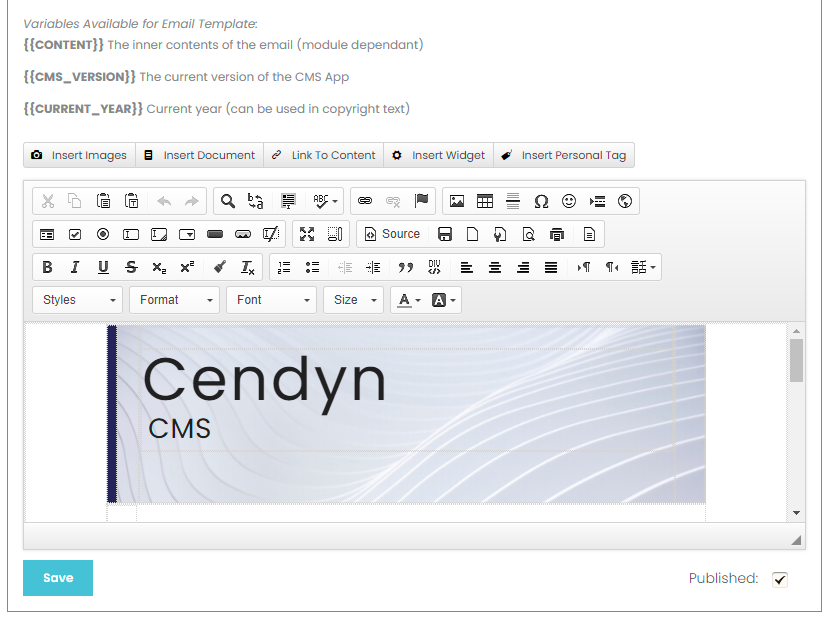Open the Background Color picker
Viewport: 832px width, 618px height.
444,300
